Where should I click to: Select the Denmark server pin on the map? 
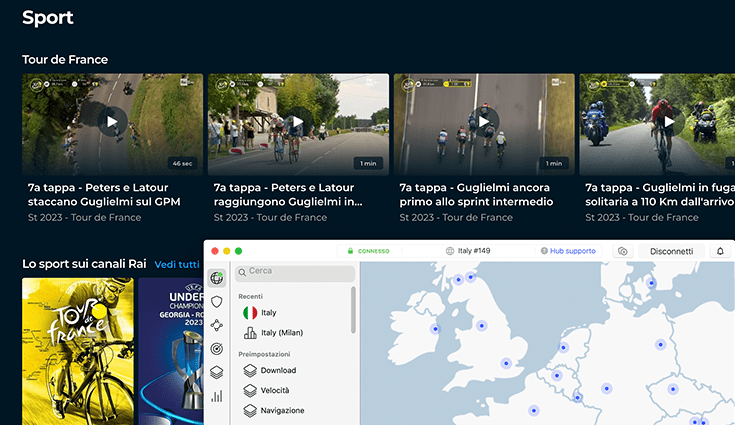[651, 283]
